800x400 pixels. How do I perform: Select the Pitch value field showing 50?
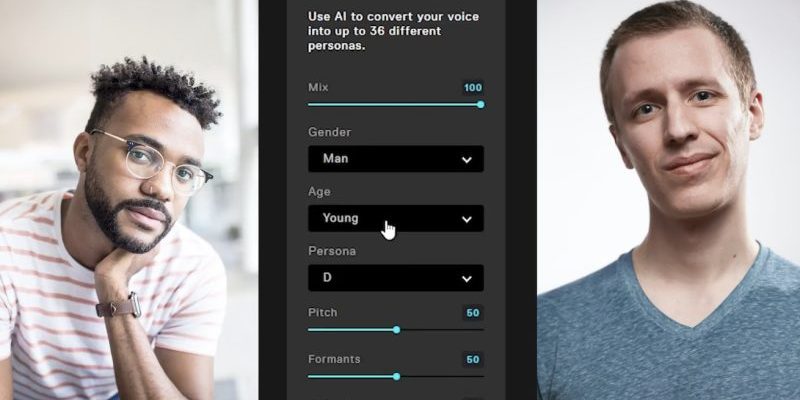473,313
